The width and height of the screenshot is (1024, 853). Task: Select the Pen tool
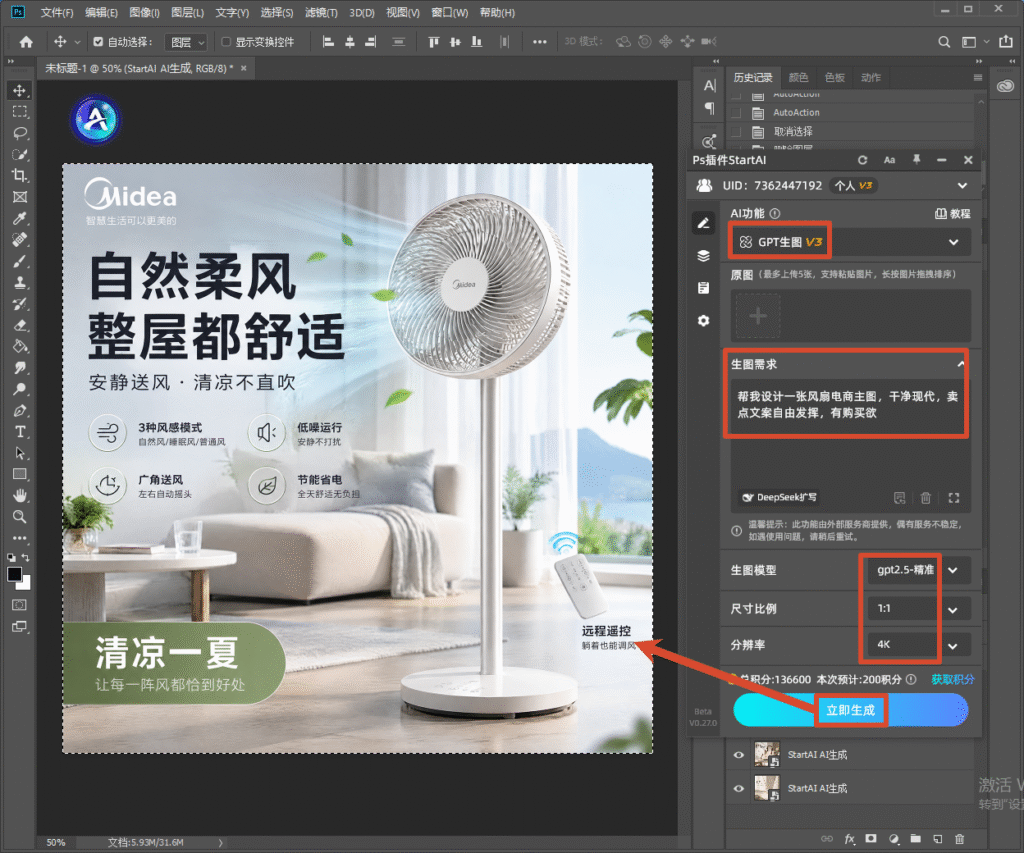point(20,410)
